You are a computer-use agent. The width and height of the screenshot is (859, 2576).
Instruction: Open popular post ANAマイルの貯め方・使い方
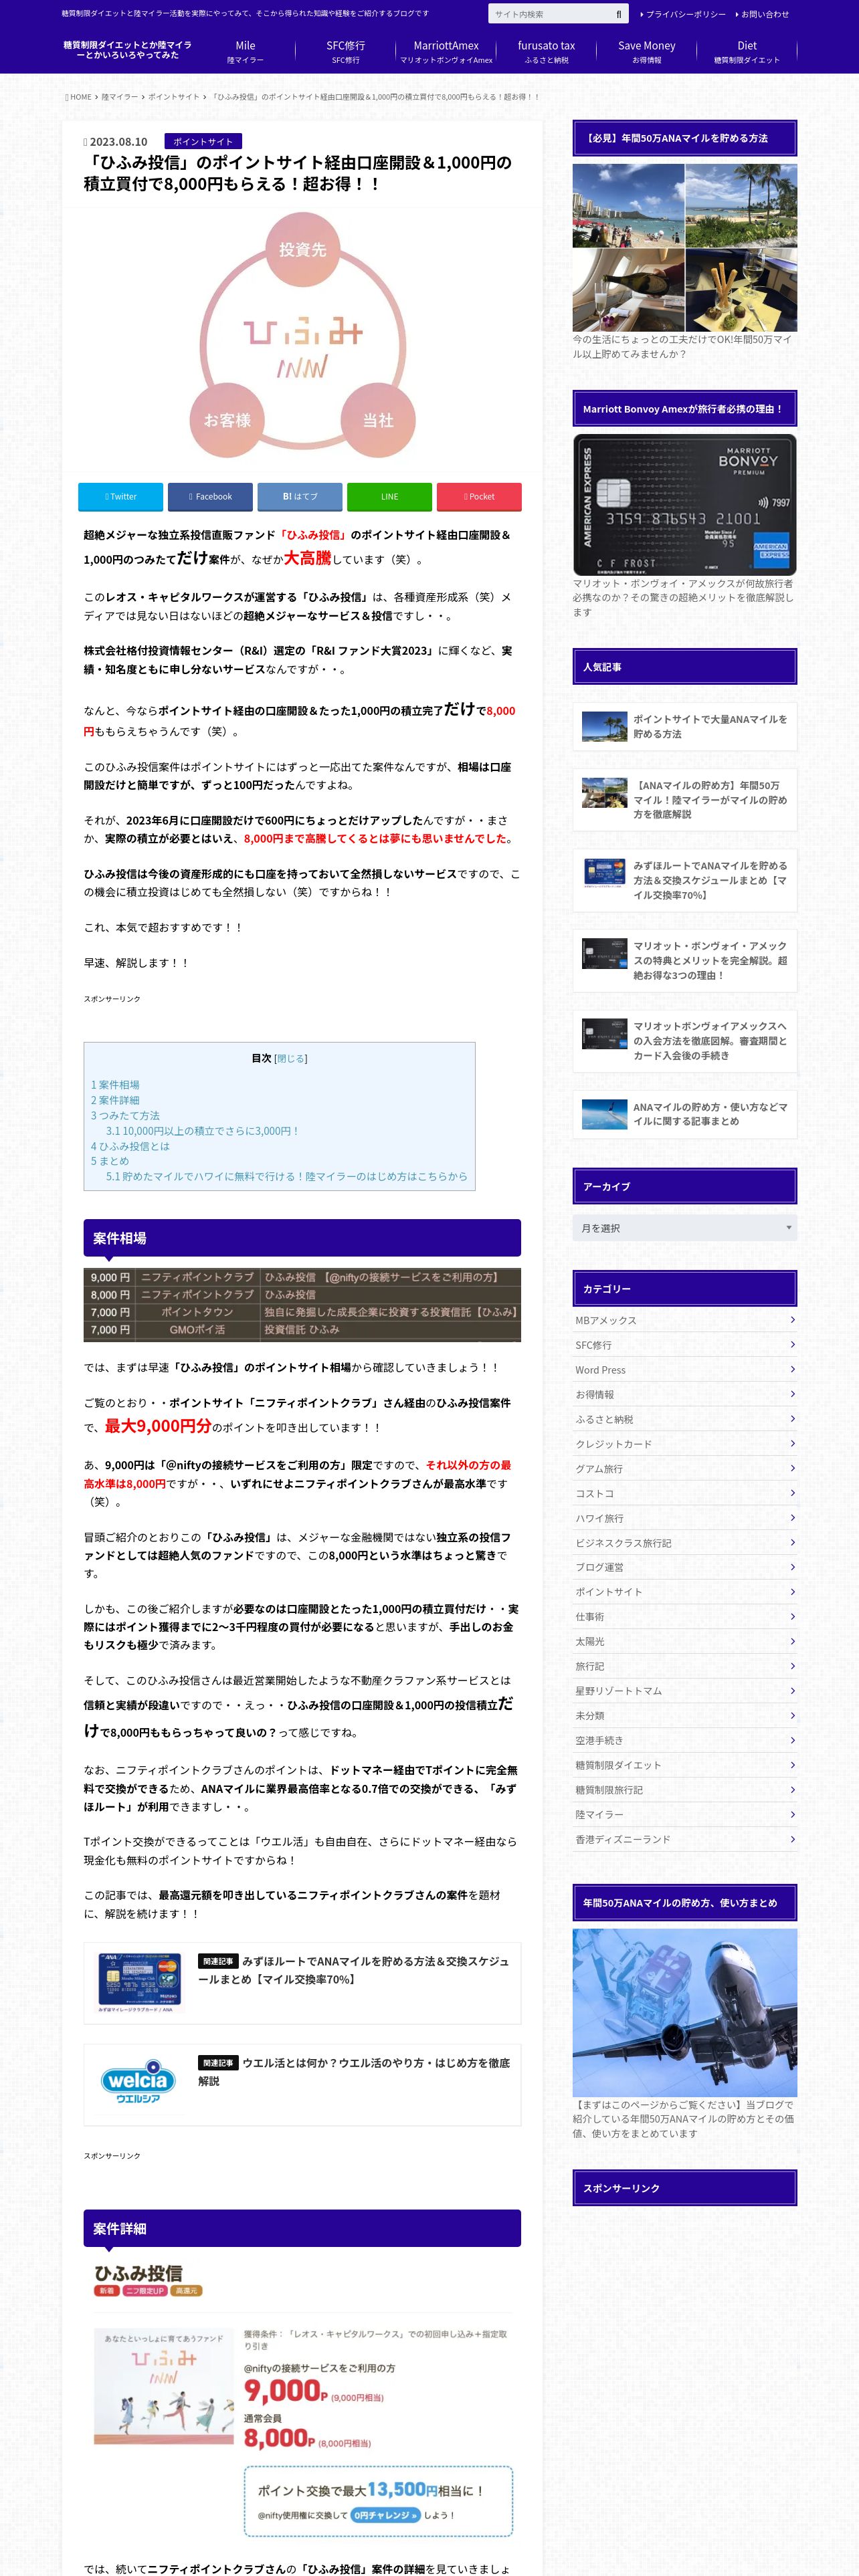(x=684, y=1114)
